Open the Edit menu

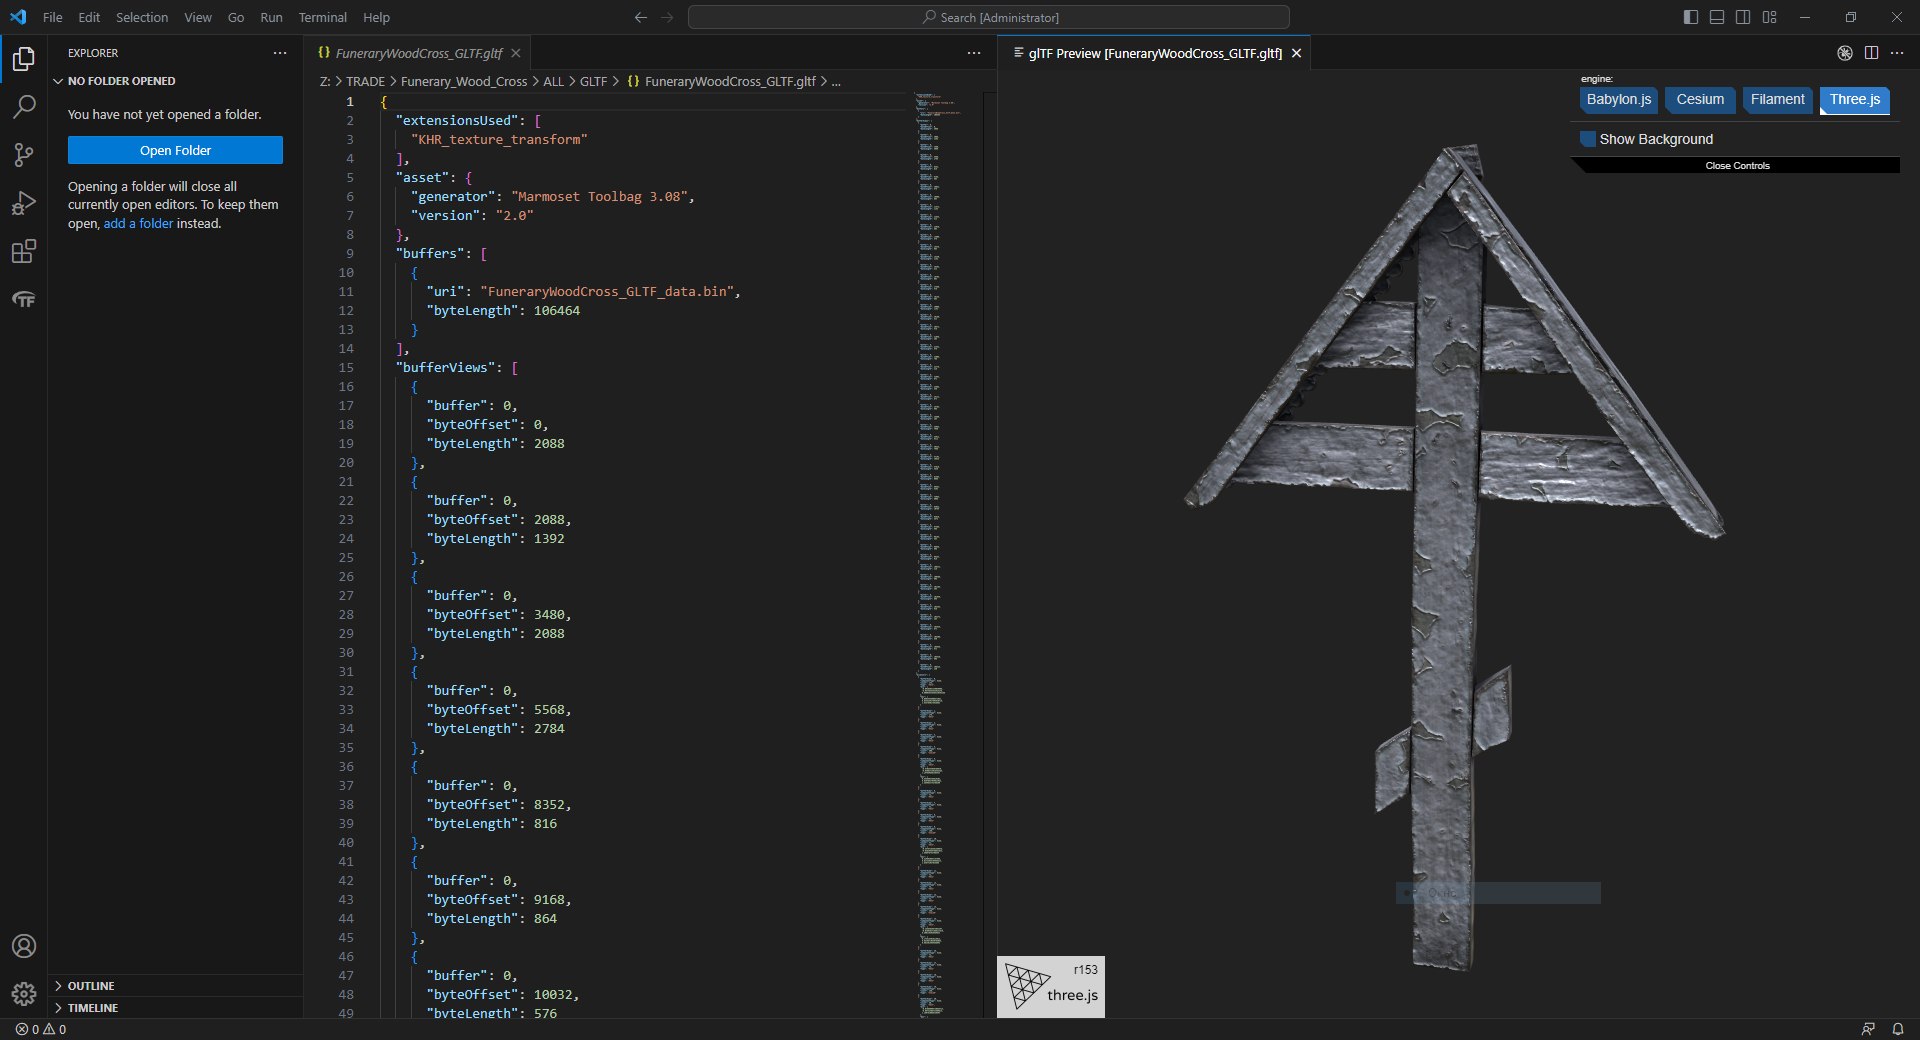(x=89, y=17)
